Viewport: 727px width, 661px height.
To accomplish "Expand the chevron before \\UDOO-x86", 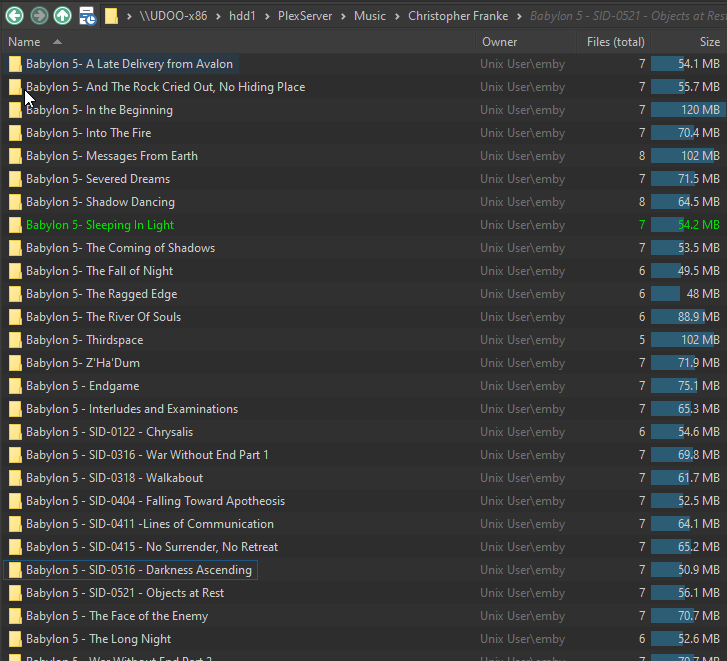I will (x=129, y=17).
